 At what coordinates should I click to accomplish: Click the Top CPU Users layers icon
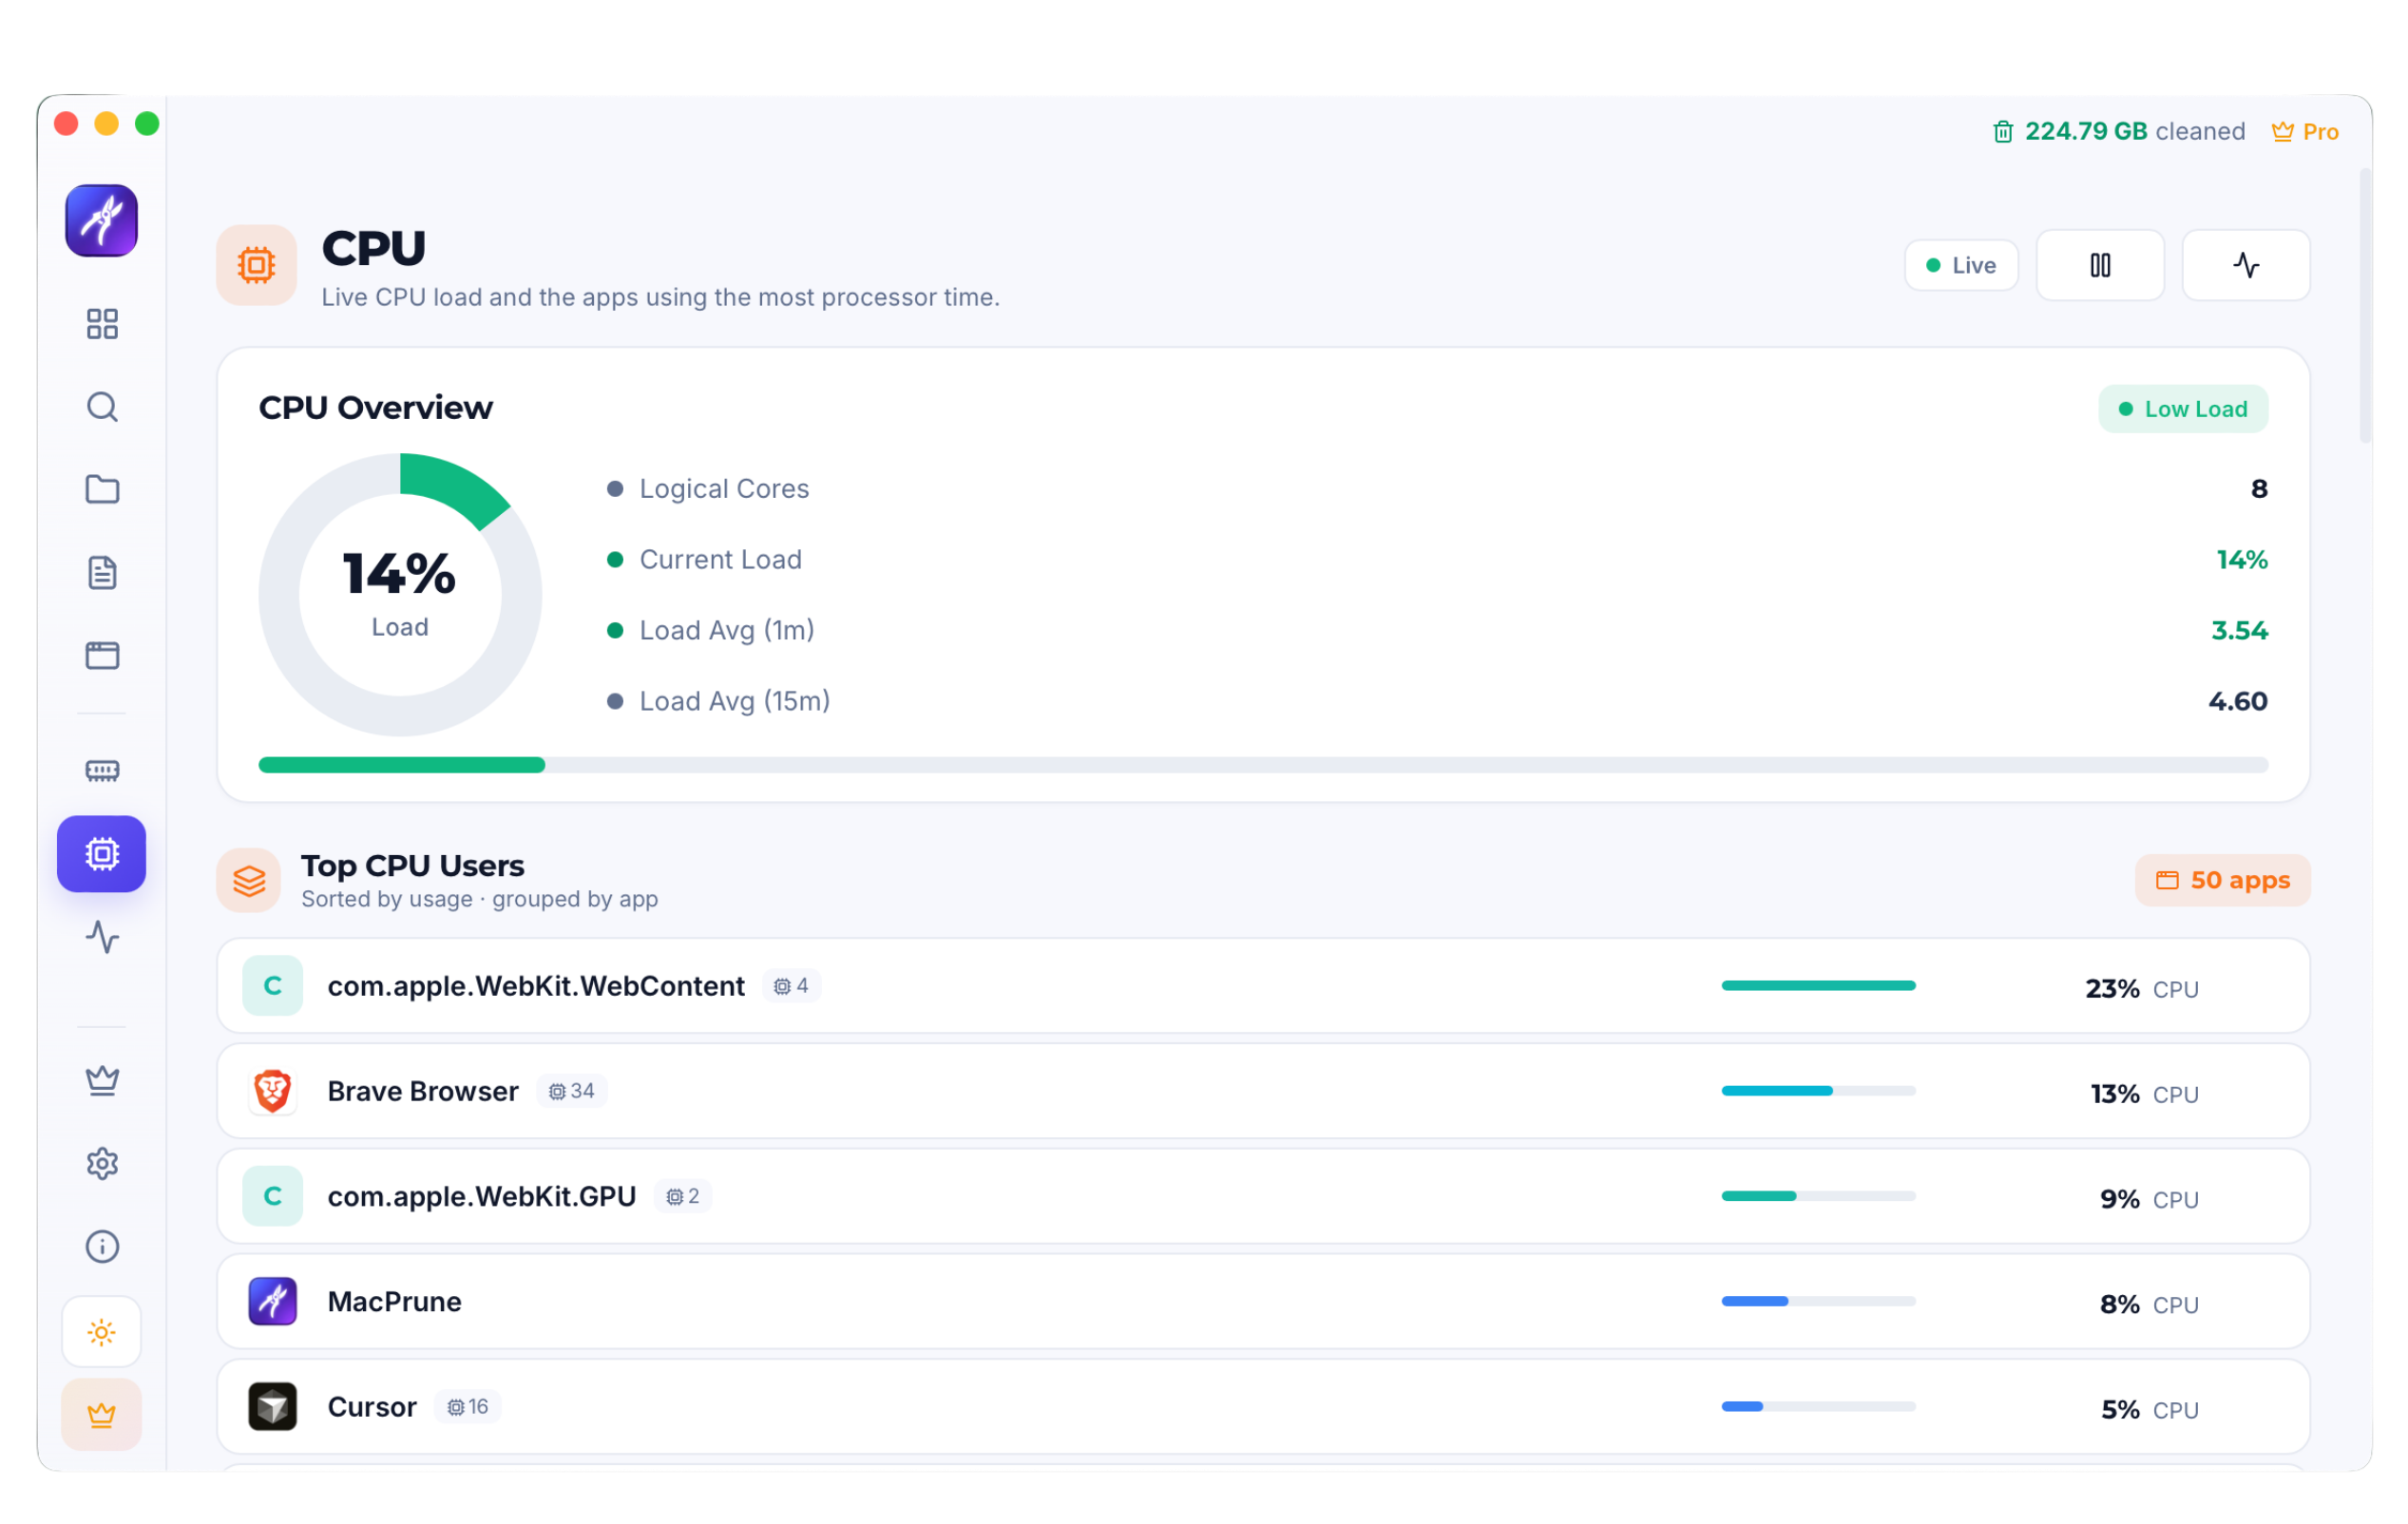(x=249, y=881)
